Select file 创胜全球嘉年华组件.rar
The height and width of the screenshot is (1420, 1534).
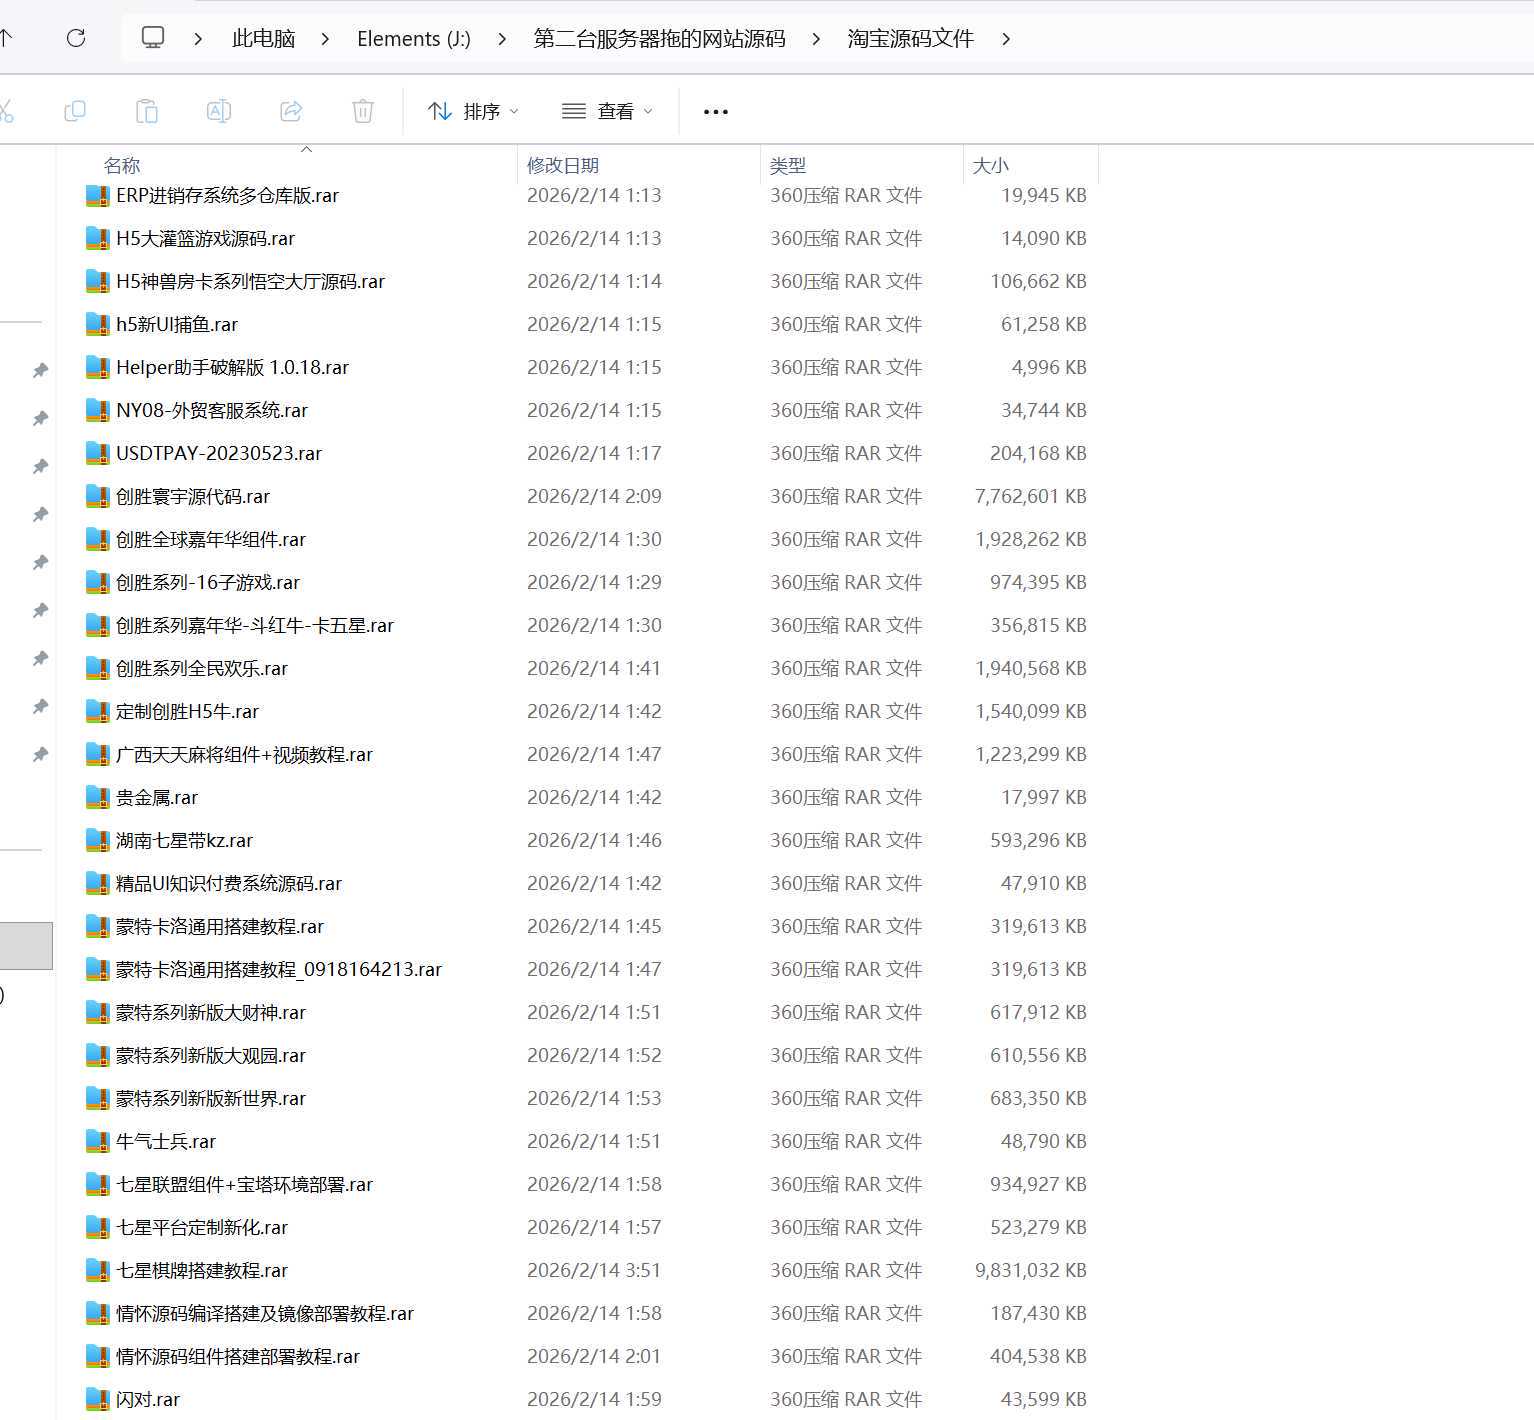point(211,539)
